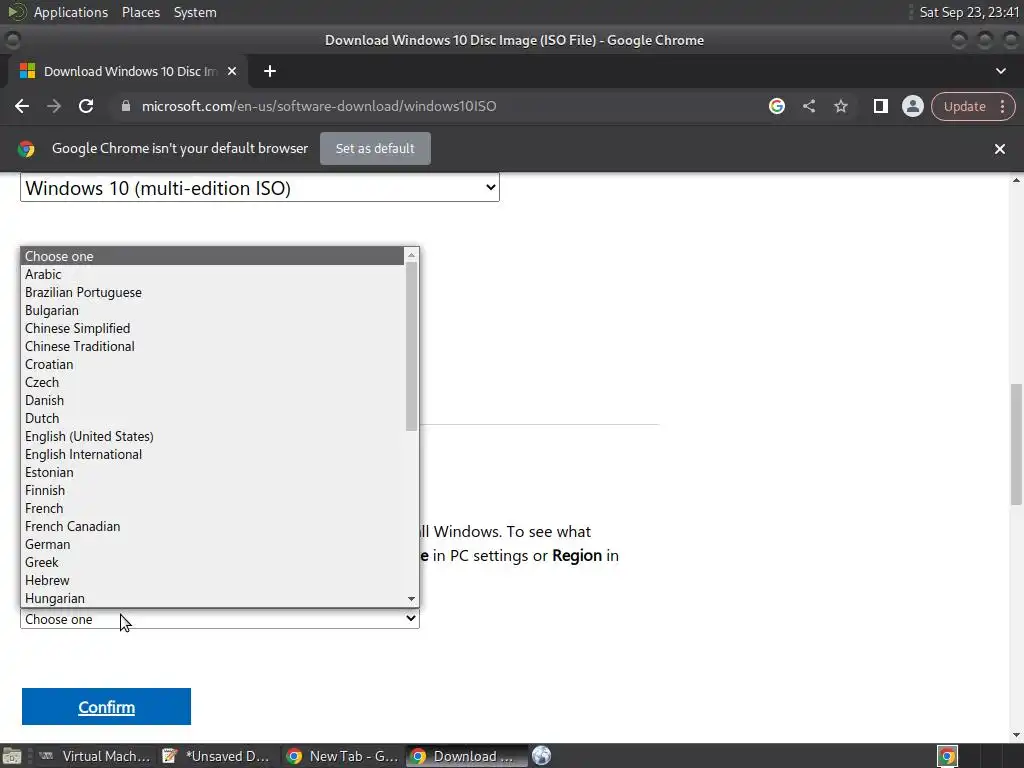This screenshot has height=768, width=1024.
Task: Open the Applications menu
Action: (71, 12)
